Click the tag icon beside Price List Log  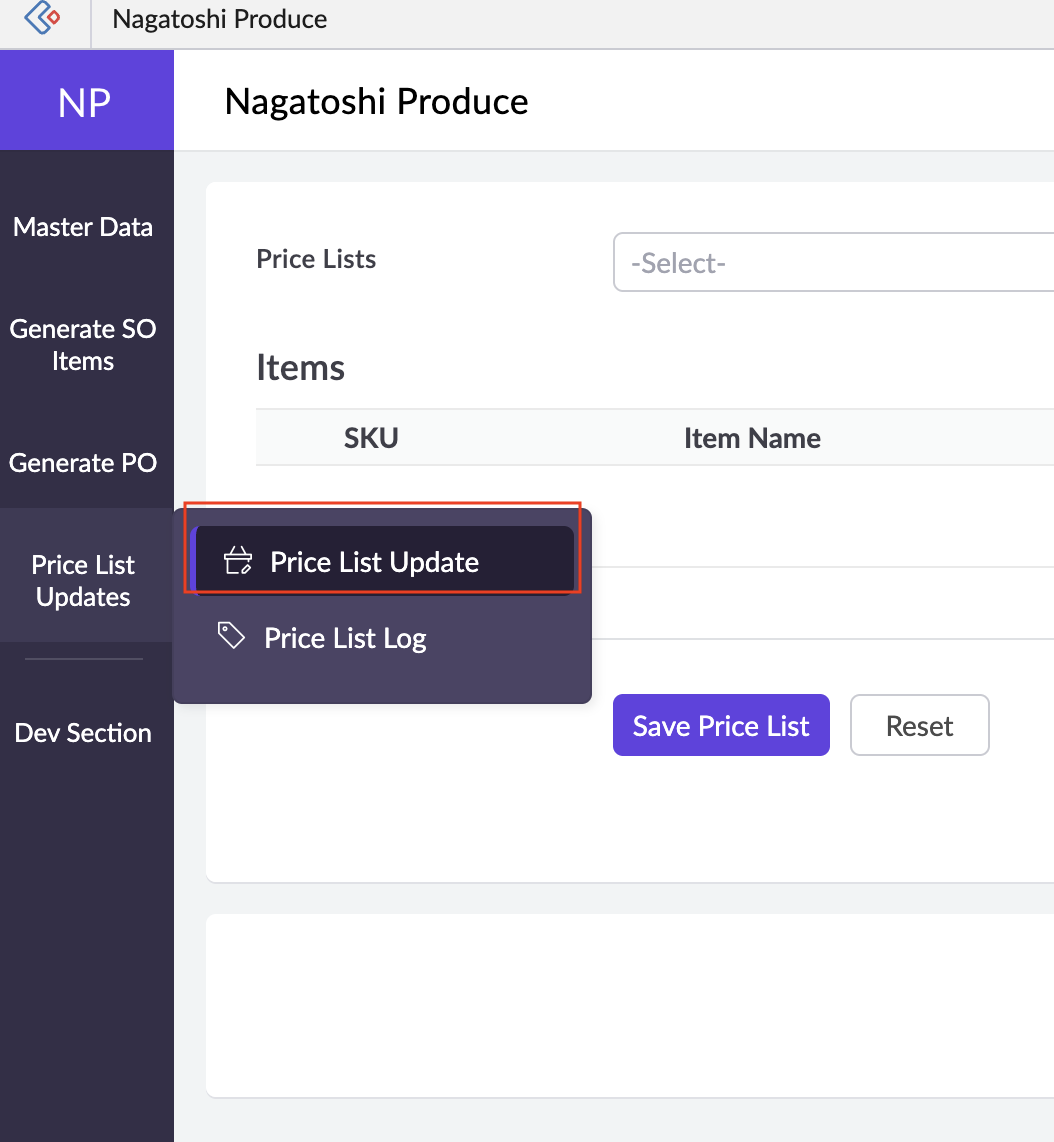click(232, 636)
